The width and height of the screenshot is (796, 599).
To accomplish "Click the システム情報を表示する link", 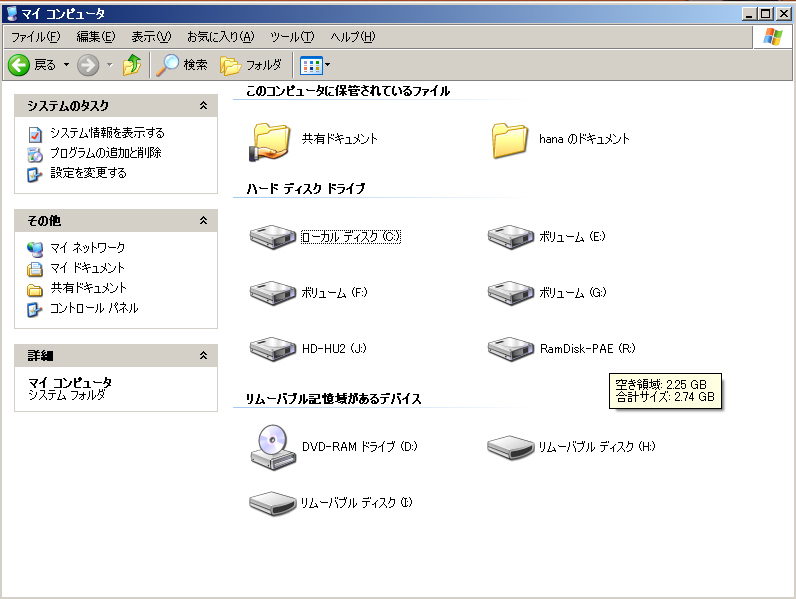I will pyautogui.click(x=107, y=133).
